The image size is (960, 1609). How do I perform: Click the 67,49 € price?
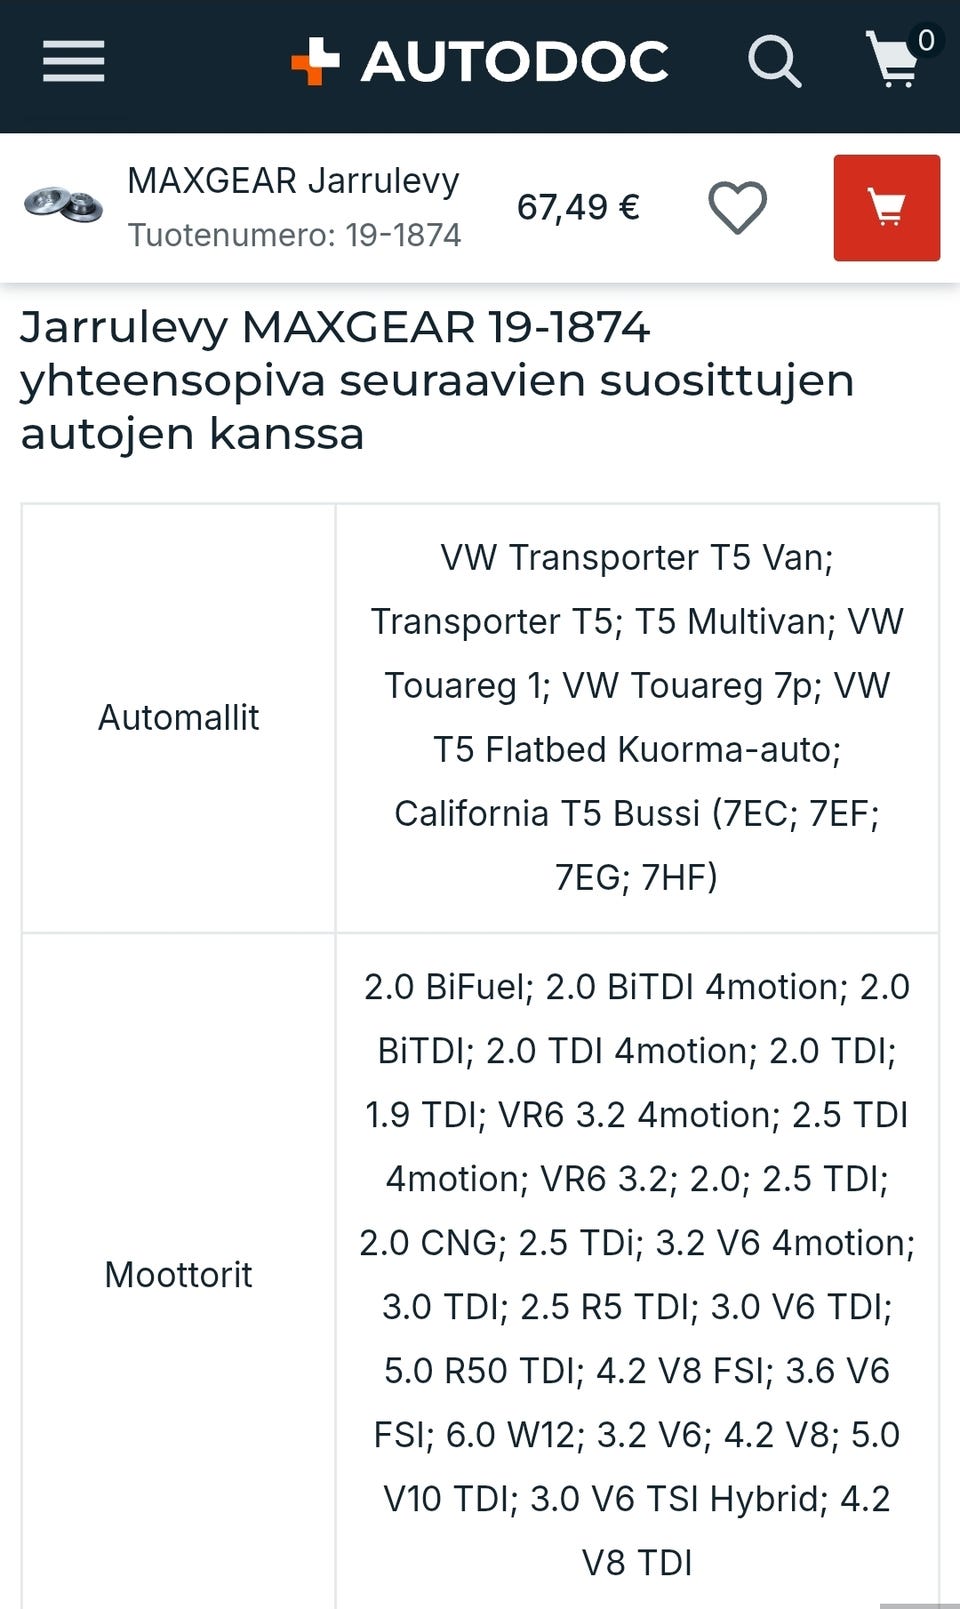[x=578, y=207]
